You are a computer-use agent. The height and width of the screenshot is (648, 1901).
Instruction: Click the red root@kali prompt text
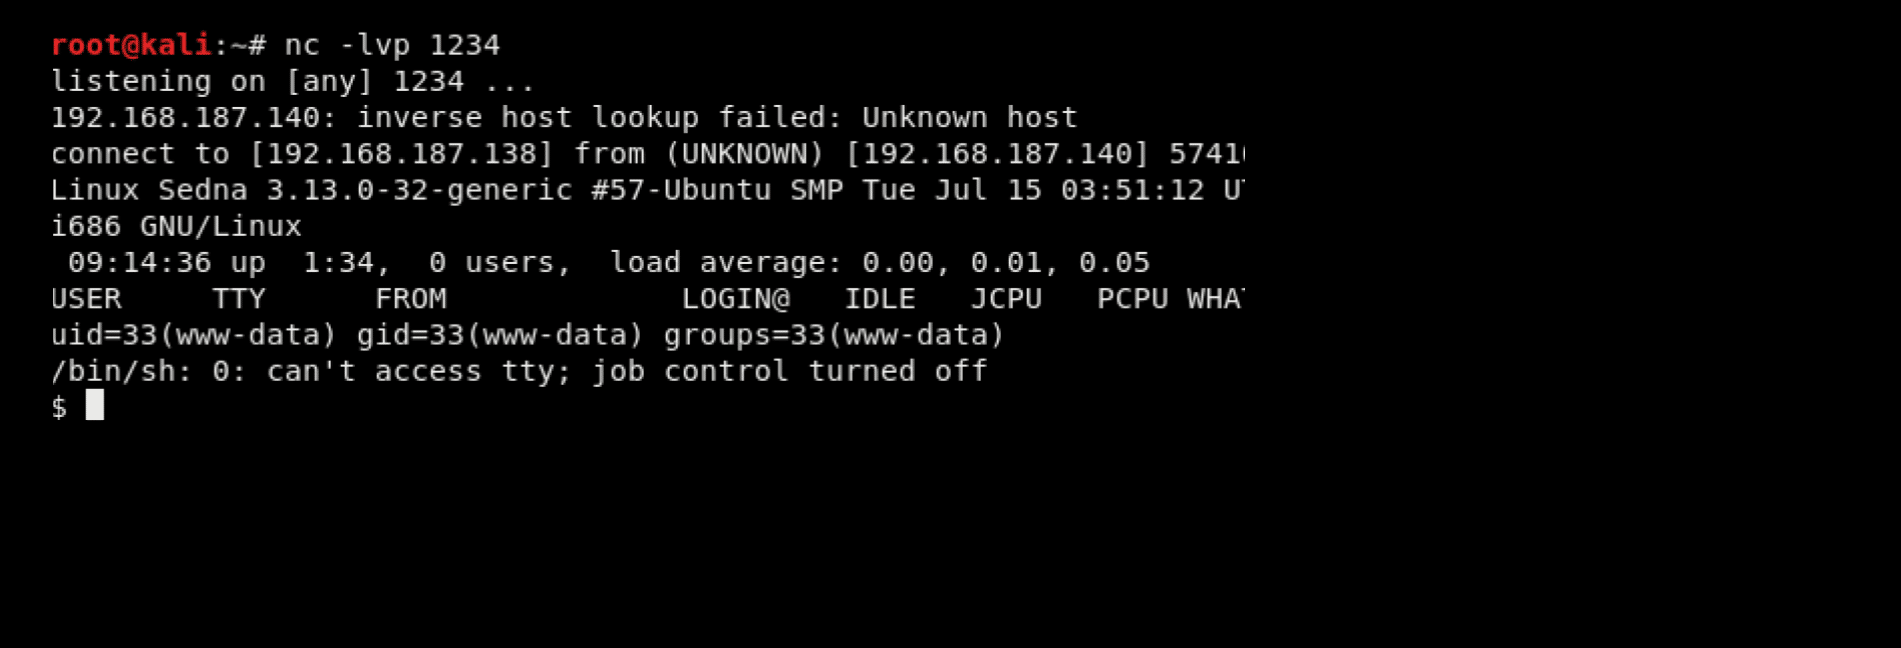coord(130,45)
